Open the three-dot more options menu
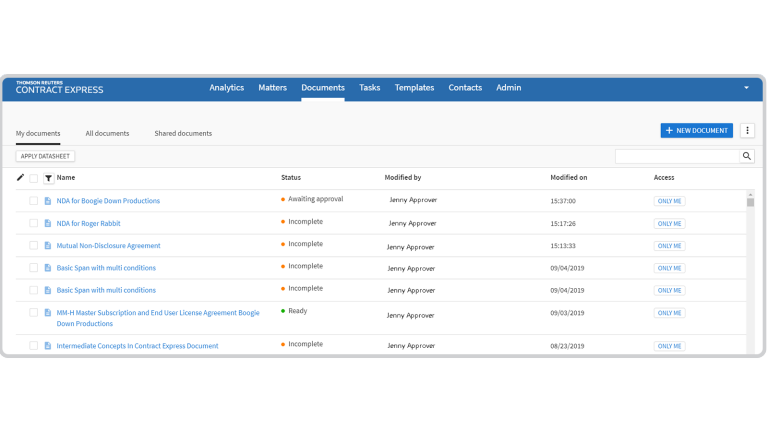The image size is (768, 432). (747, 130)
